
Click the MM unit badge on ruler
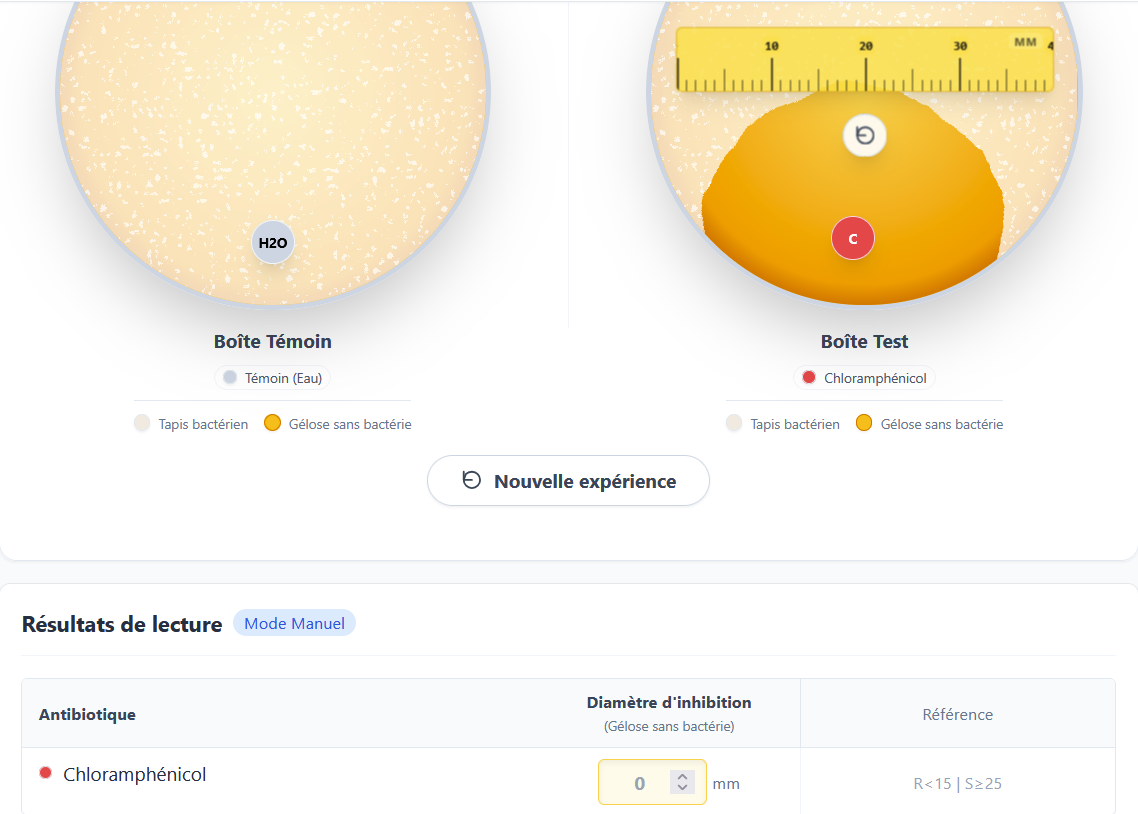click(x=1025, y=42)
